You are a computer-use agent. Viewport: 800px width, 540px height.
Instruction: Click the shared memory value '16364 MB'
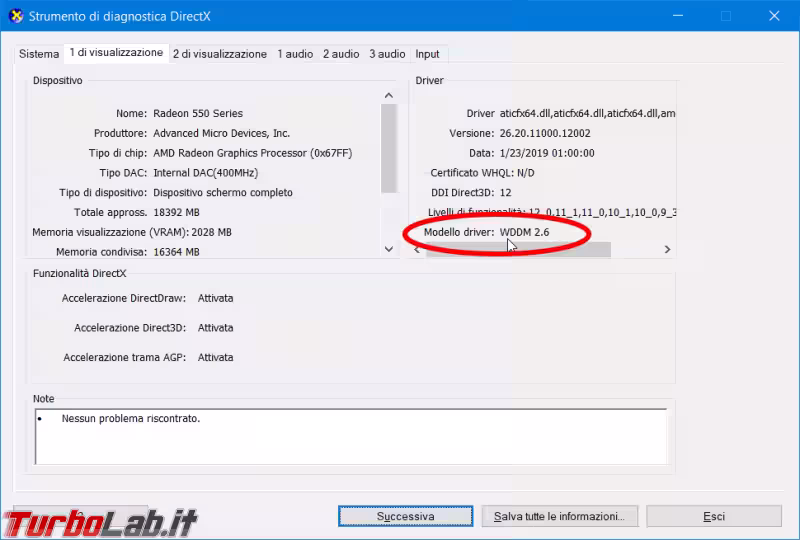point(177,252)
